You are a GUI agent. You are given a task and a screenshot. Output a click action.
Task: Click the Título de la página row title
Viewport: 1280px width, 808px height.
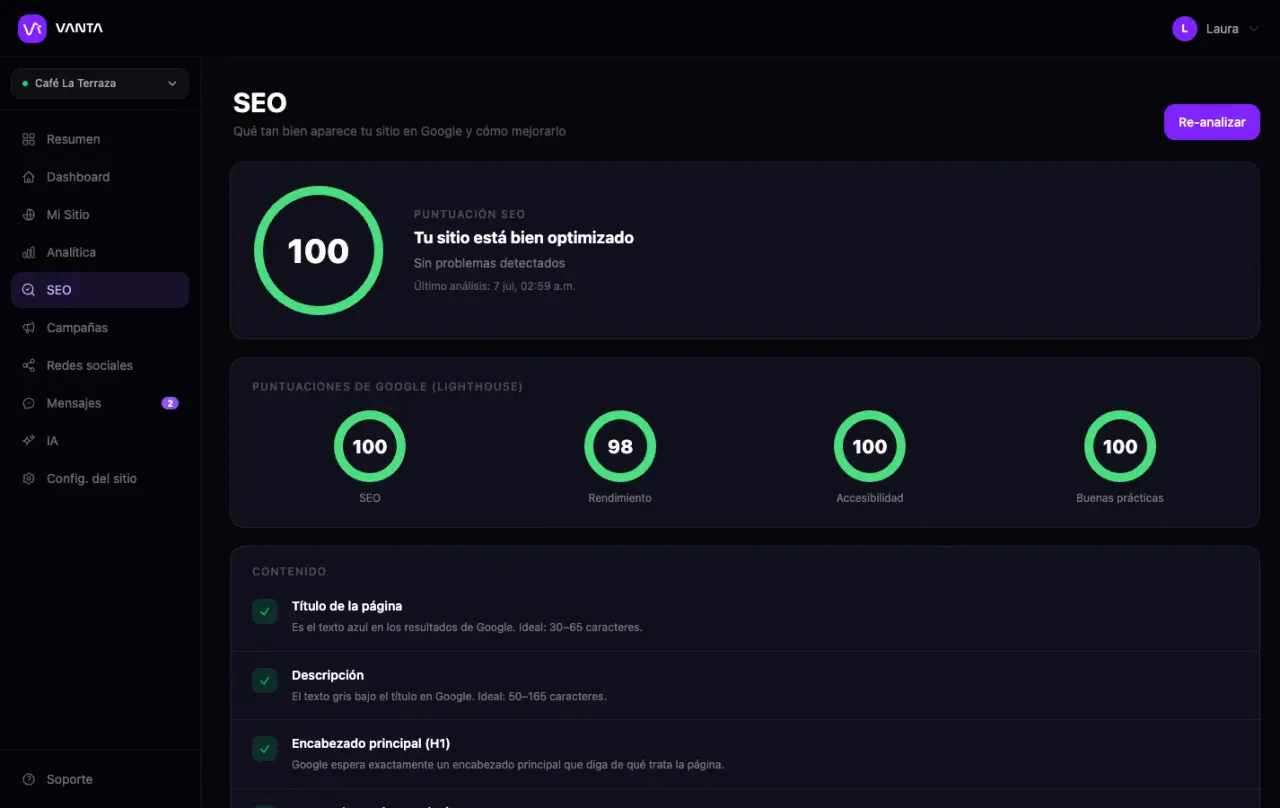tap(347, 606)
